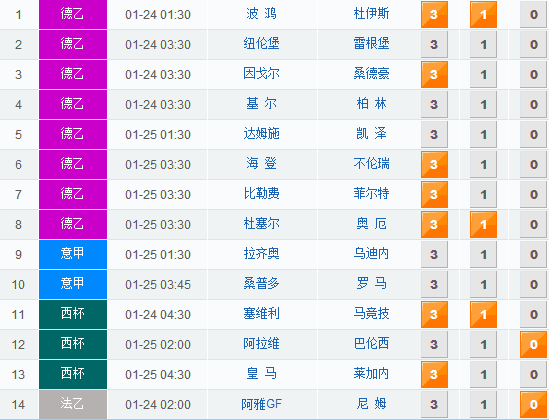Image resolution: width=549 pixels, height=420 pixels.
Task: Click the grey 法乙 league badge
Action: (73, 404)
